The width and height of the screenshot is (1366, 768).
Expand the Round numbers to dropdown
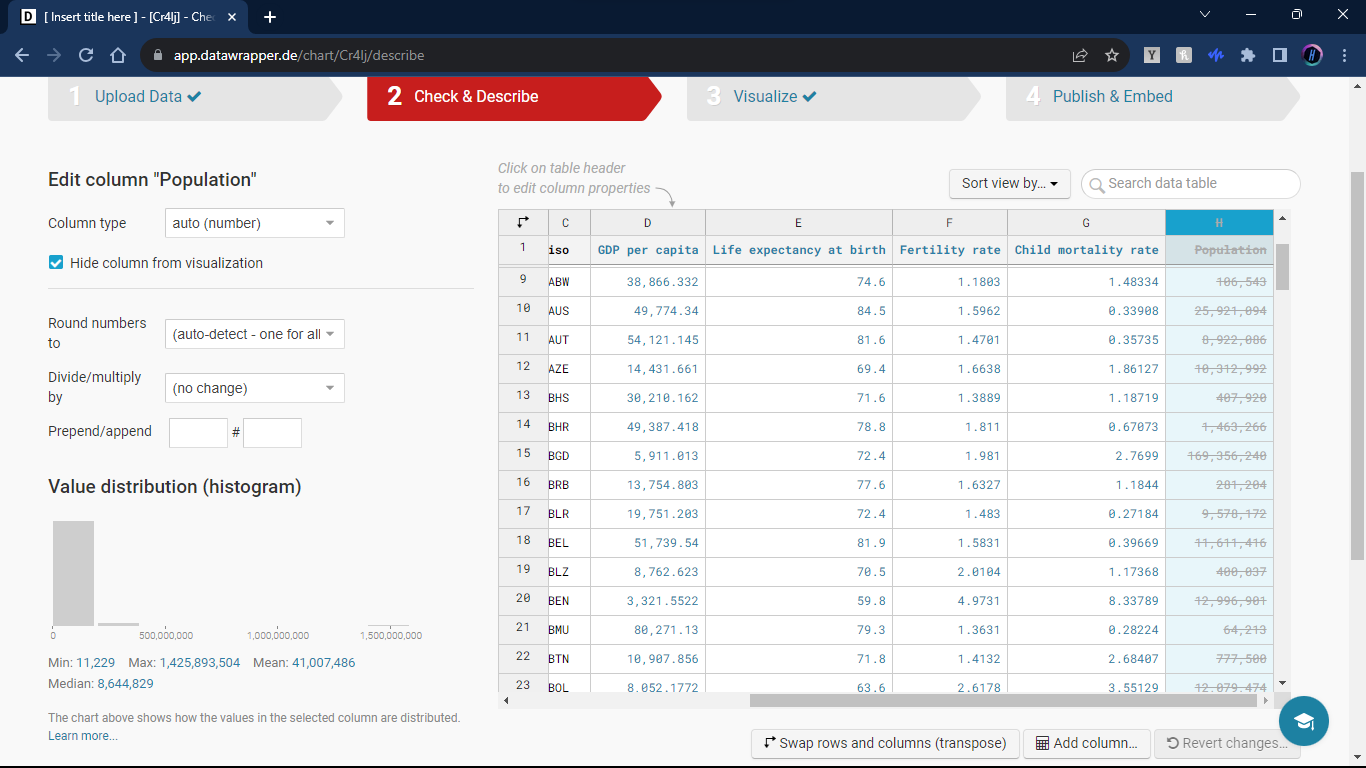click(x=254, y=334)
